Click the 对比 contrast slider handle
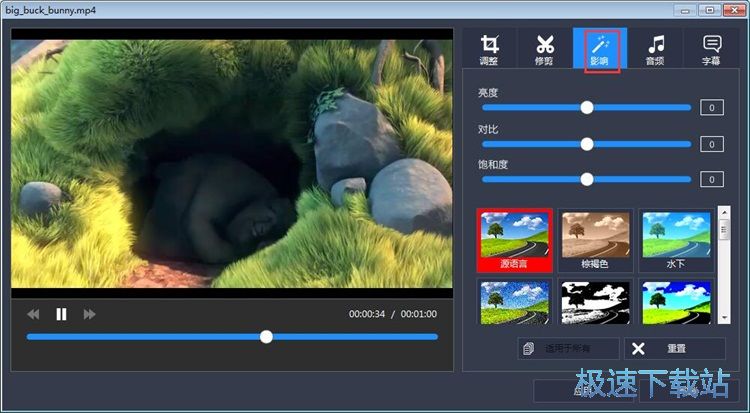The width and height of the screenshot is (750, 413). pyautogui.click(x=587, y=144)
